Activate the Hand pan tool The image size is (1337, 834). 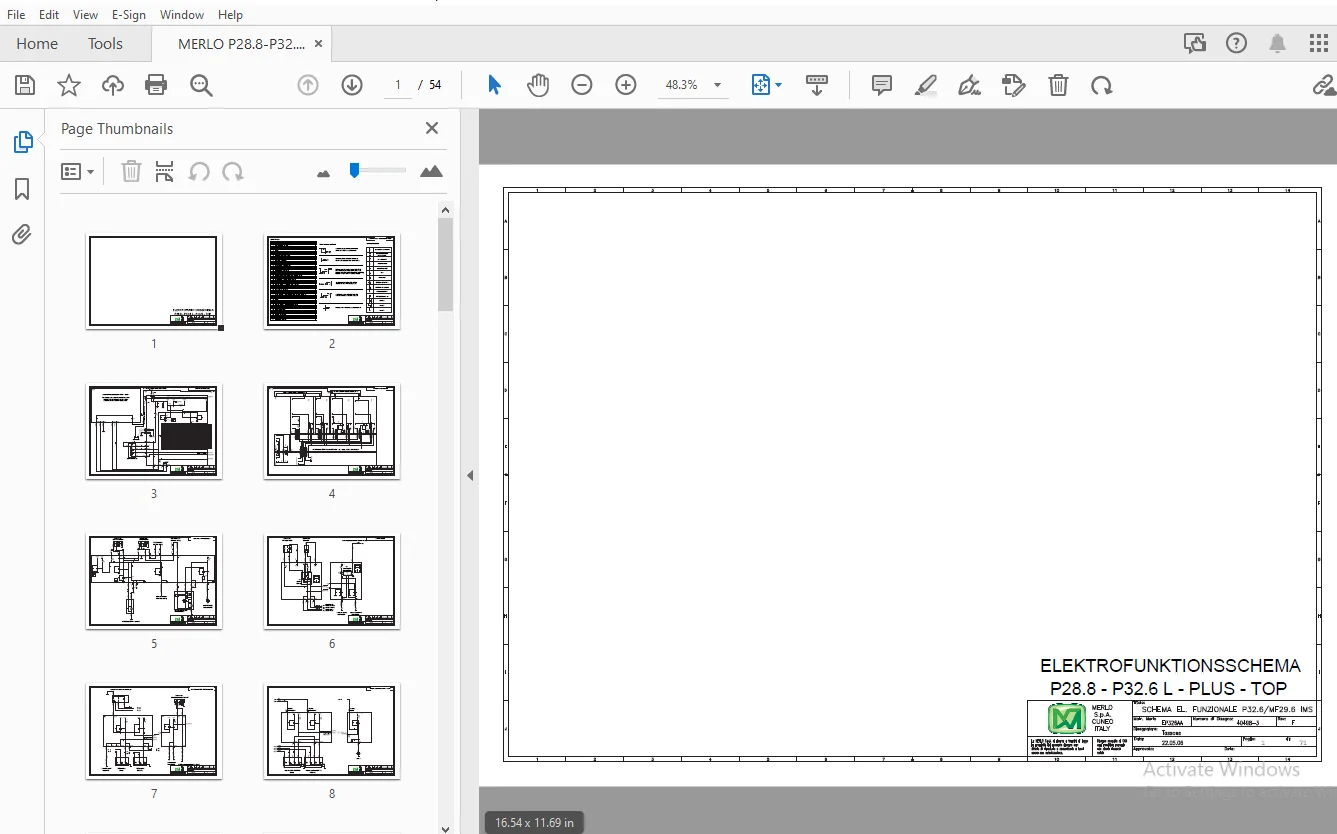pos(538,85)
